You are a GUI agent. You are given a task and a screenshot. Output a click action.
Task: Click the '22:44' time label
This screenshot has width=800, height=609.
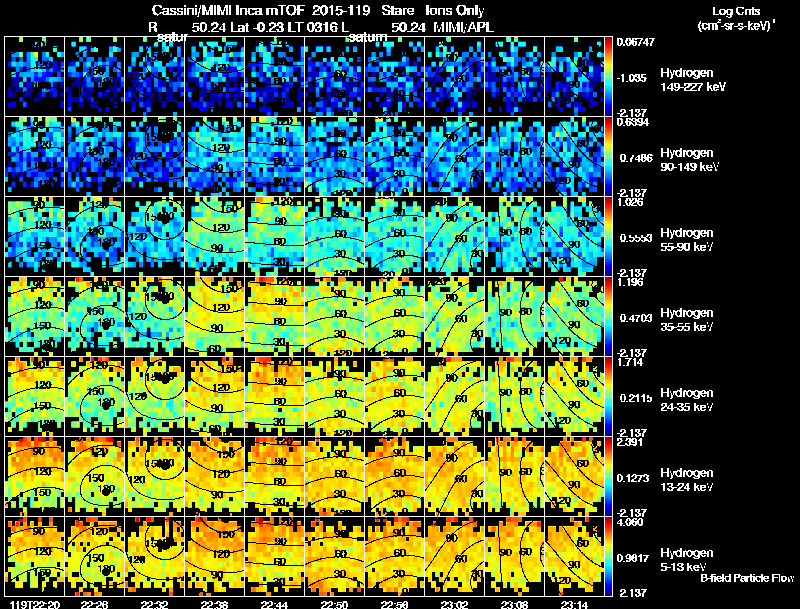pyautogui.click(x=274, y=605)
